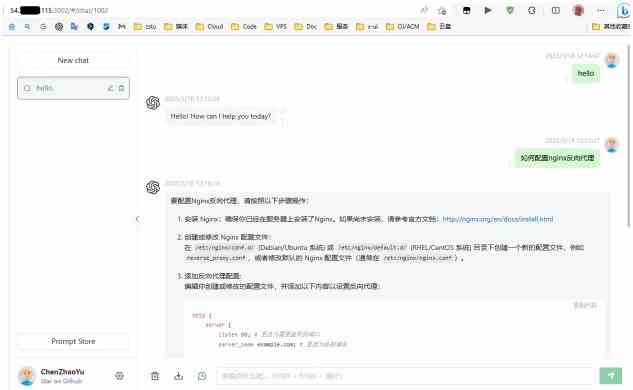Open the first bookmark icon in favorites bar
Image resolution: width=633 pixels, height=390 pixels.
click(12, 27)
